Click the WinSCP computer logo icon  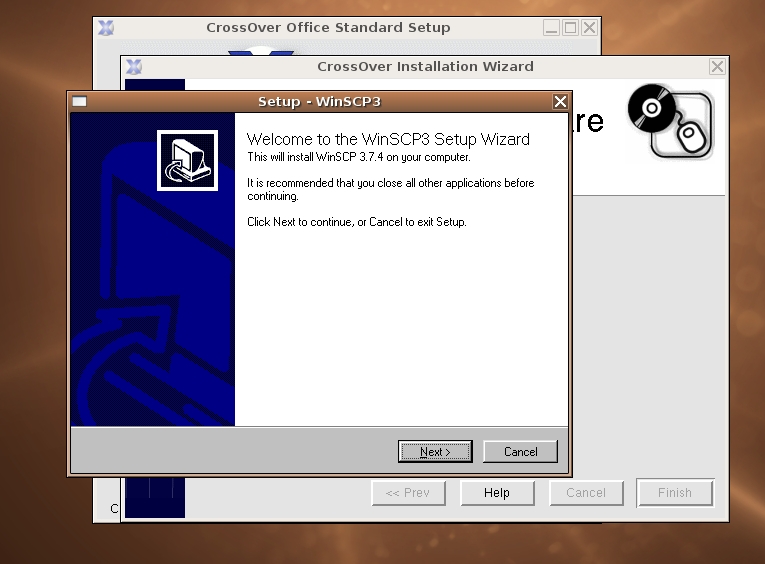point(187,159)
